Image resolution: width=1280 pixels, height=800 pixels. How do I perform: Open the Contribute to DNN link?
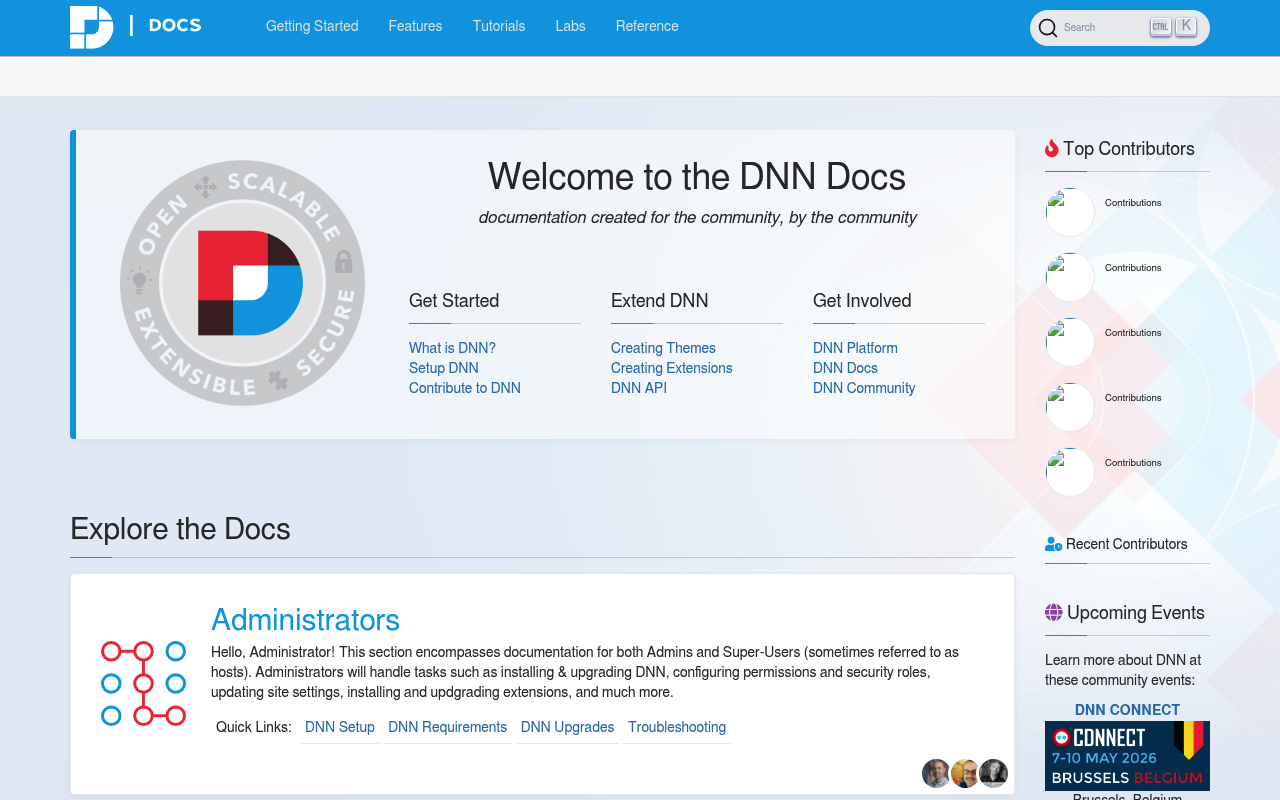point(465,388)
